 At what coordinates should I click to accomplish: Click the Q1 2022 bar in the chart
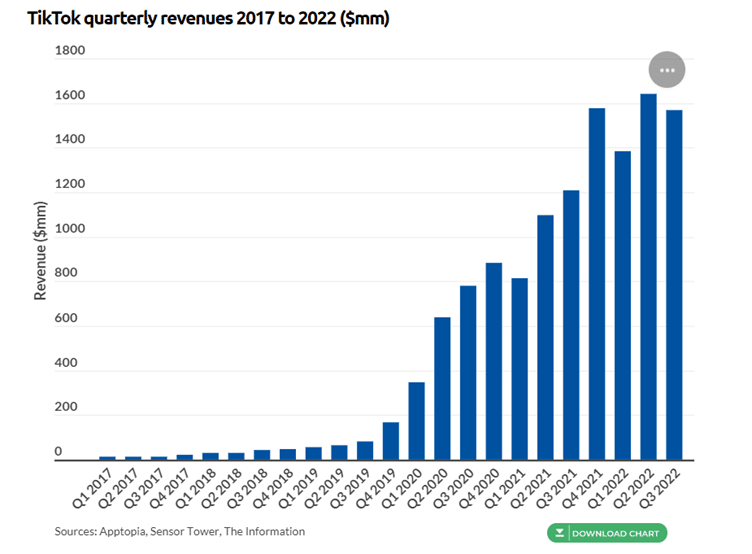pos(622,305)
